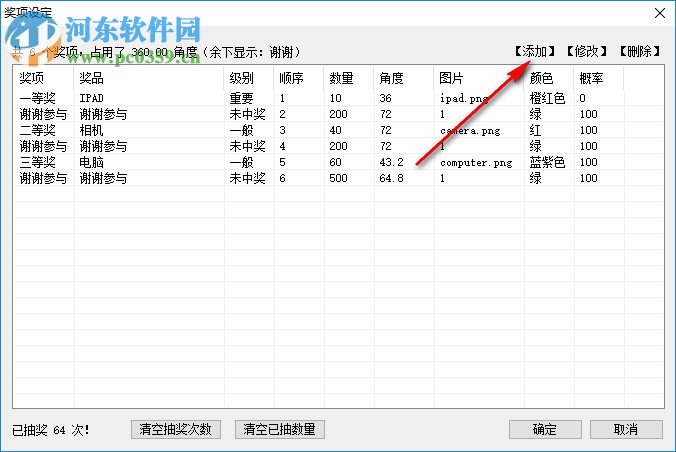Click the 10 quantity cell
Screen dimensions: 676x452
pyautogui.click(x=335, y=98)
